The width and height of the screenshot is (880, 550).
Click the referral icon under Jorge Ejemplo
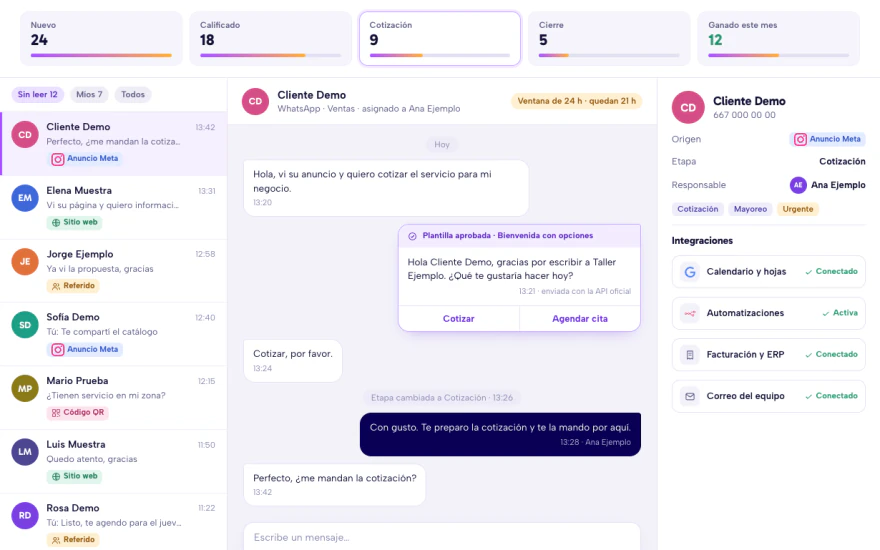pyautogui.click(x=56, y=286)
